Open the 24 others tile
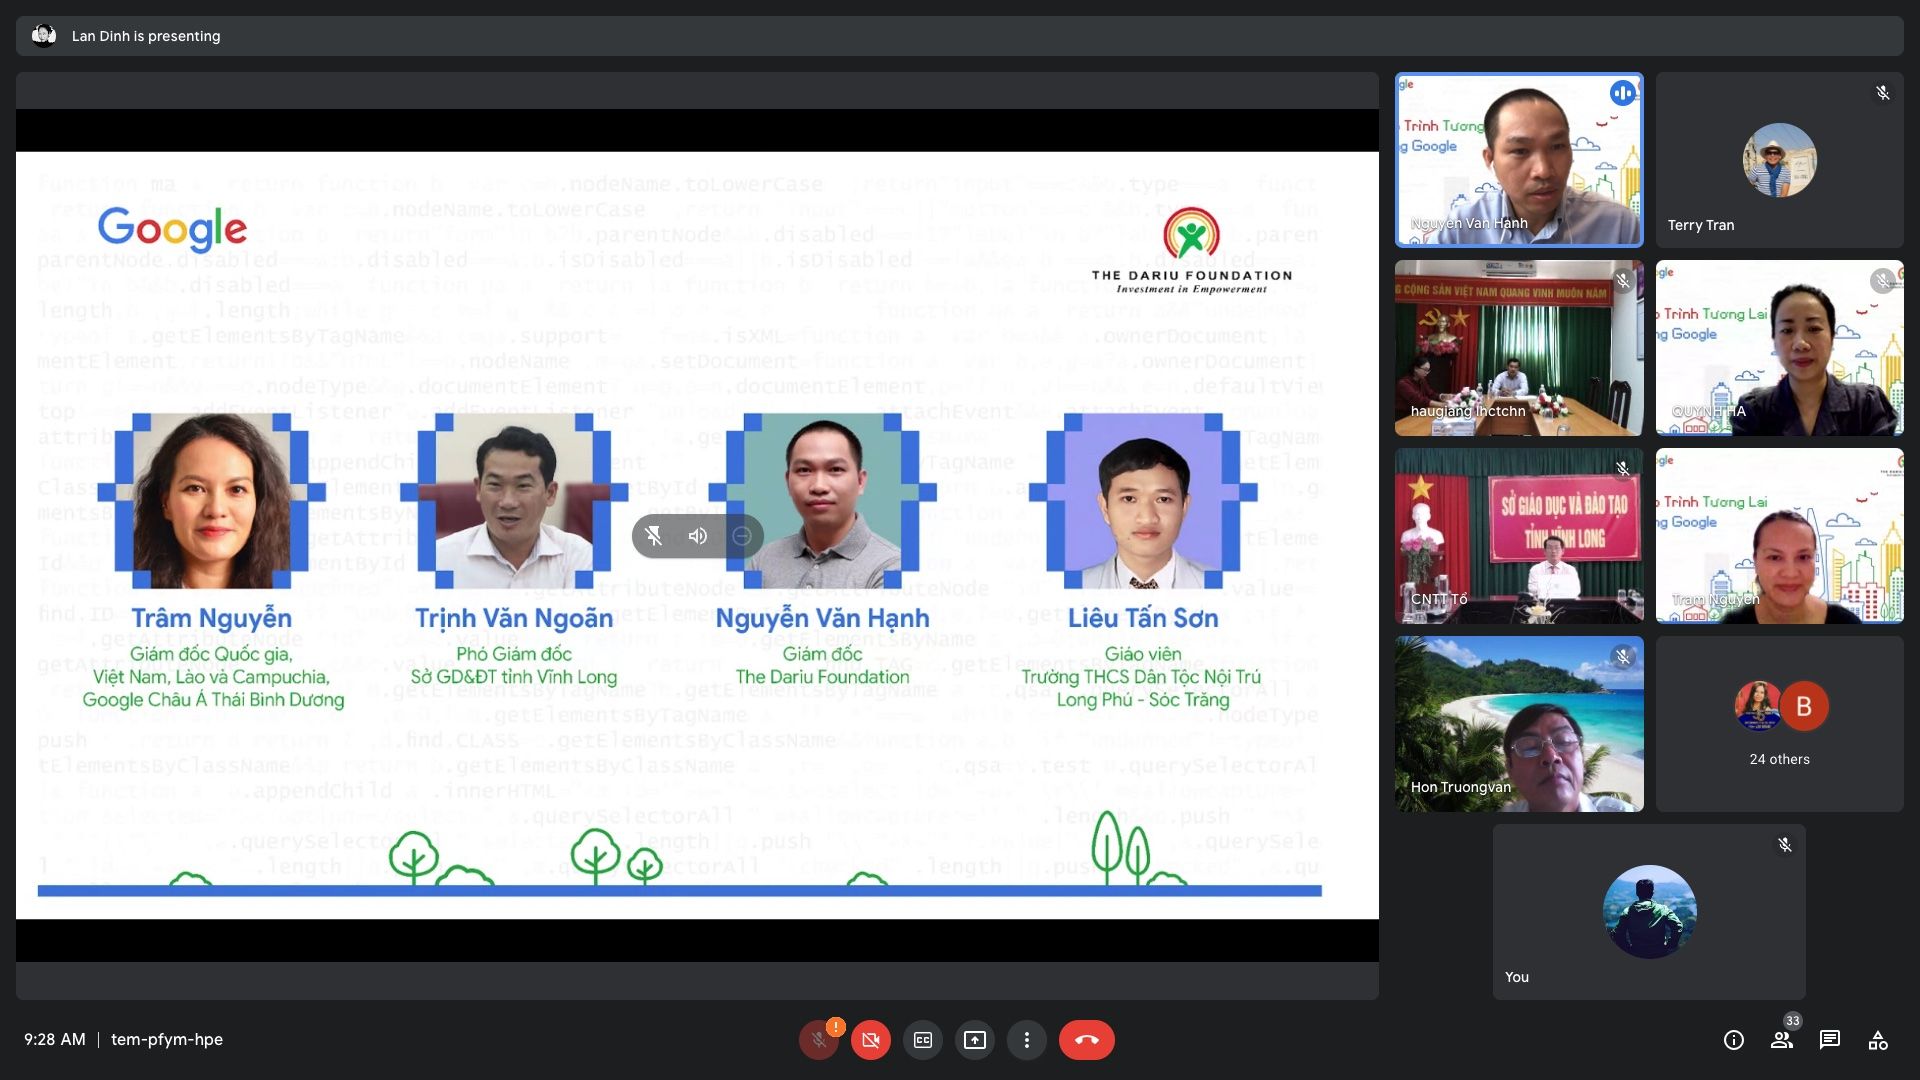This screenshot has height=1080, width=1920. point(1780,724)
